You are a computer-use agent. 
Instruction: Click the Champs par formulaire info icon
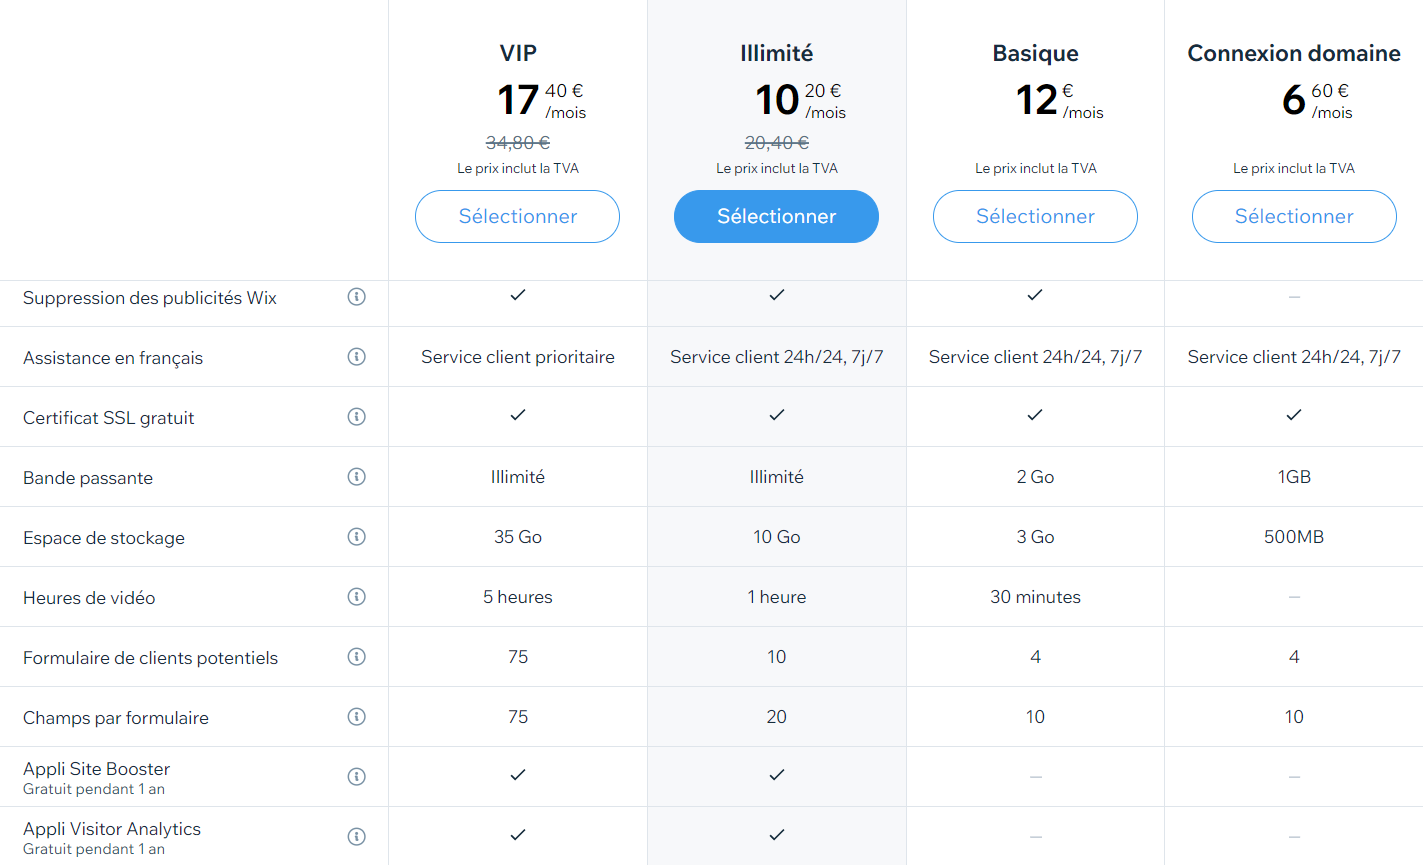pyautogui.click(x=356, y=717)
